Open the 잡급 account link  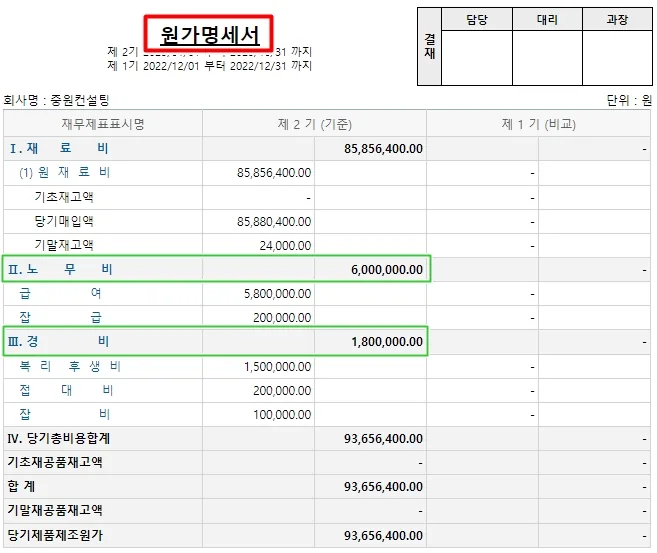click(60, 317)
